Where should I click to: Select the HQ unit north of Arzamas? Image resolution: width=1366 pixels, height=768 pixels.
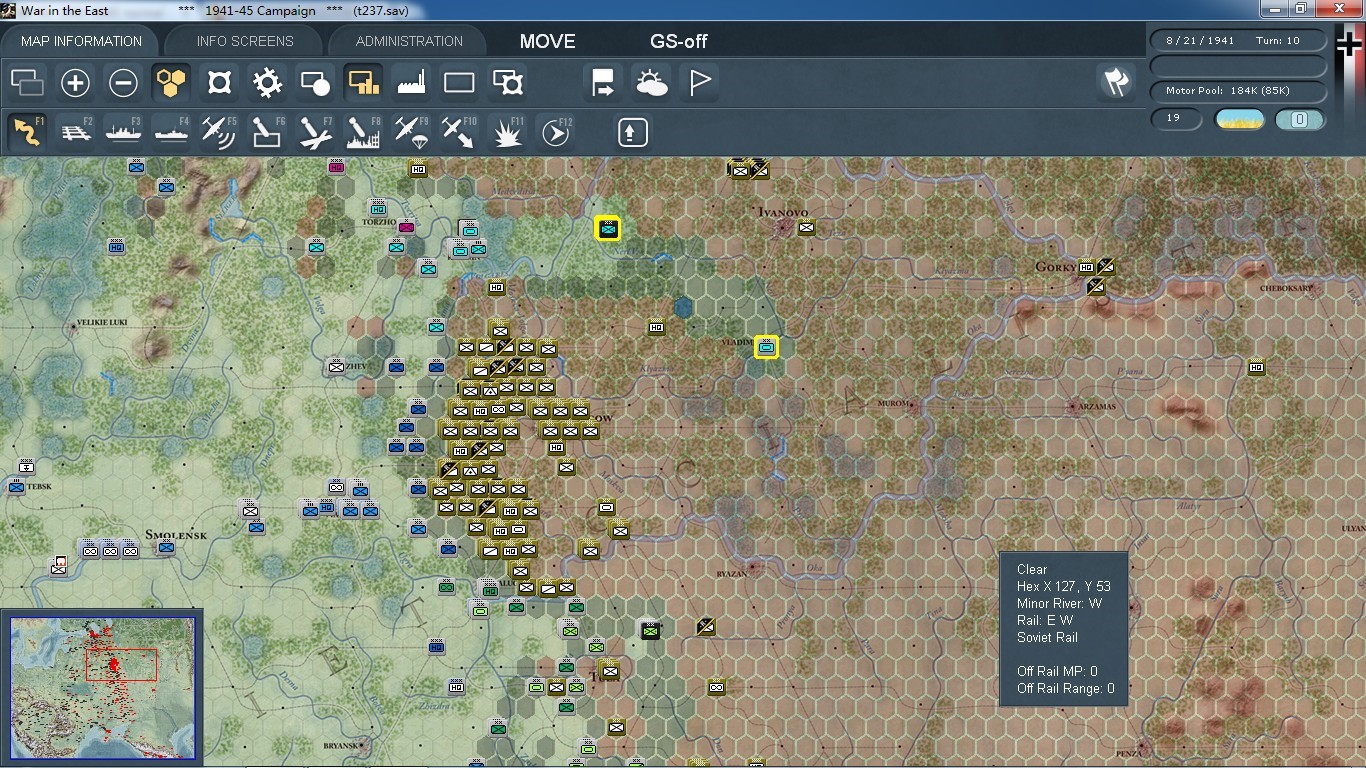click(x=1256, y=367)
